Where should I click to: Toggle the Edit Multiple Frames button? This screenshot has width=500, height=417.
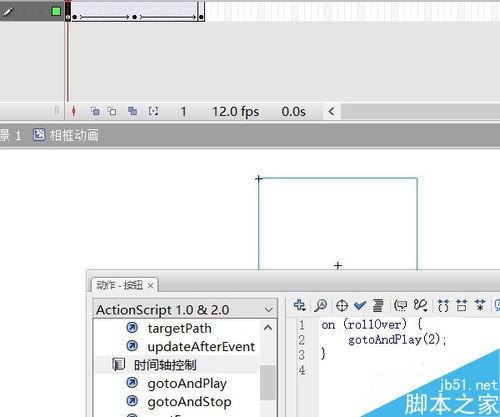coord(132,111)
